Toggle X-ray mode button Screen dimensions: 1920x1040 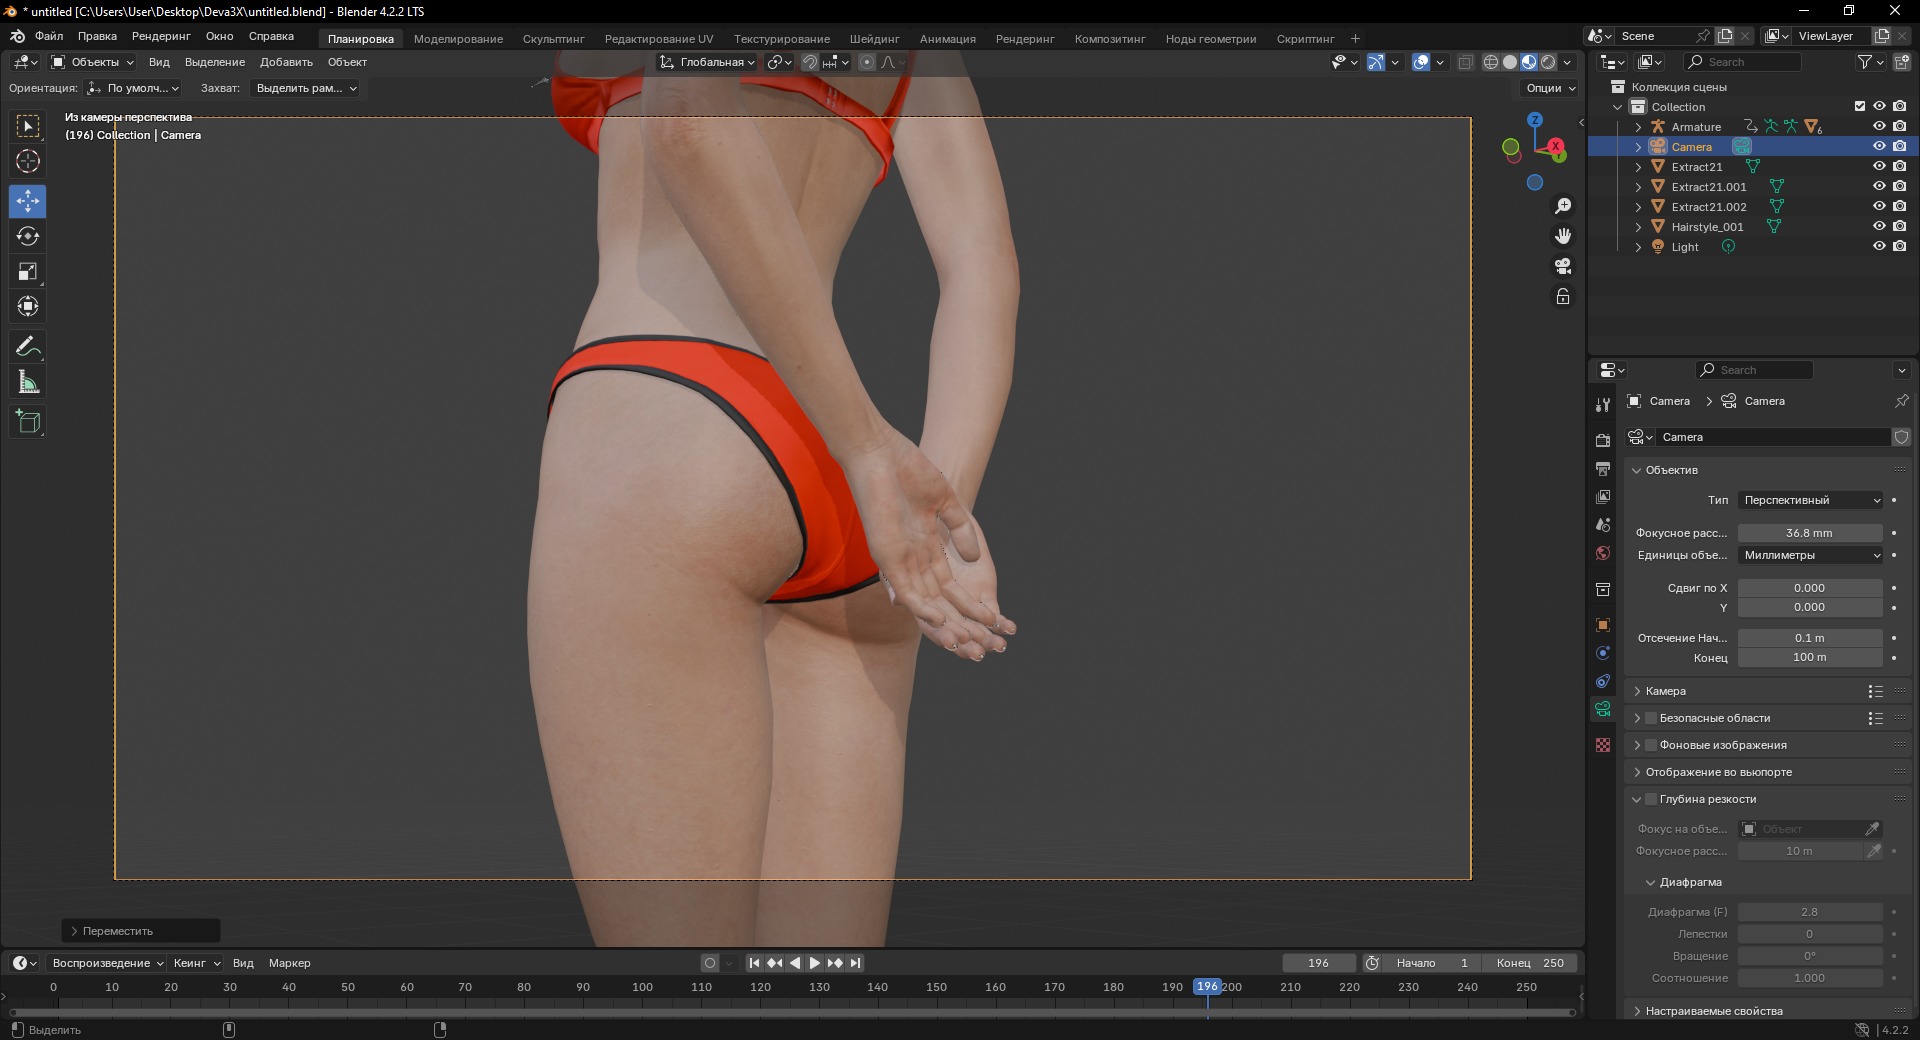1466,62
